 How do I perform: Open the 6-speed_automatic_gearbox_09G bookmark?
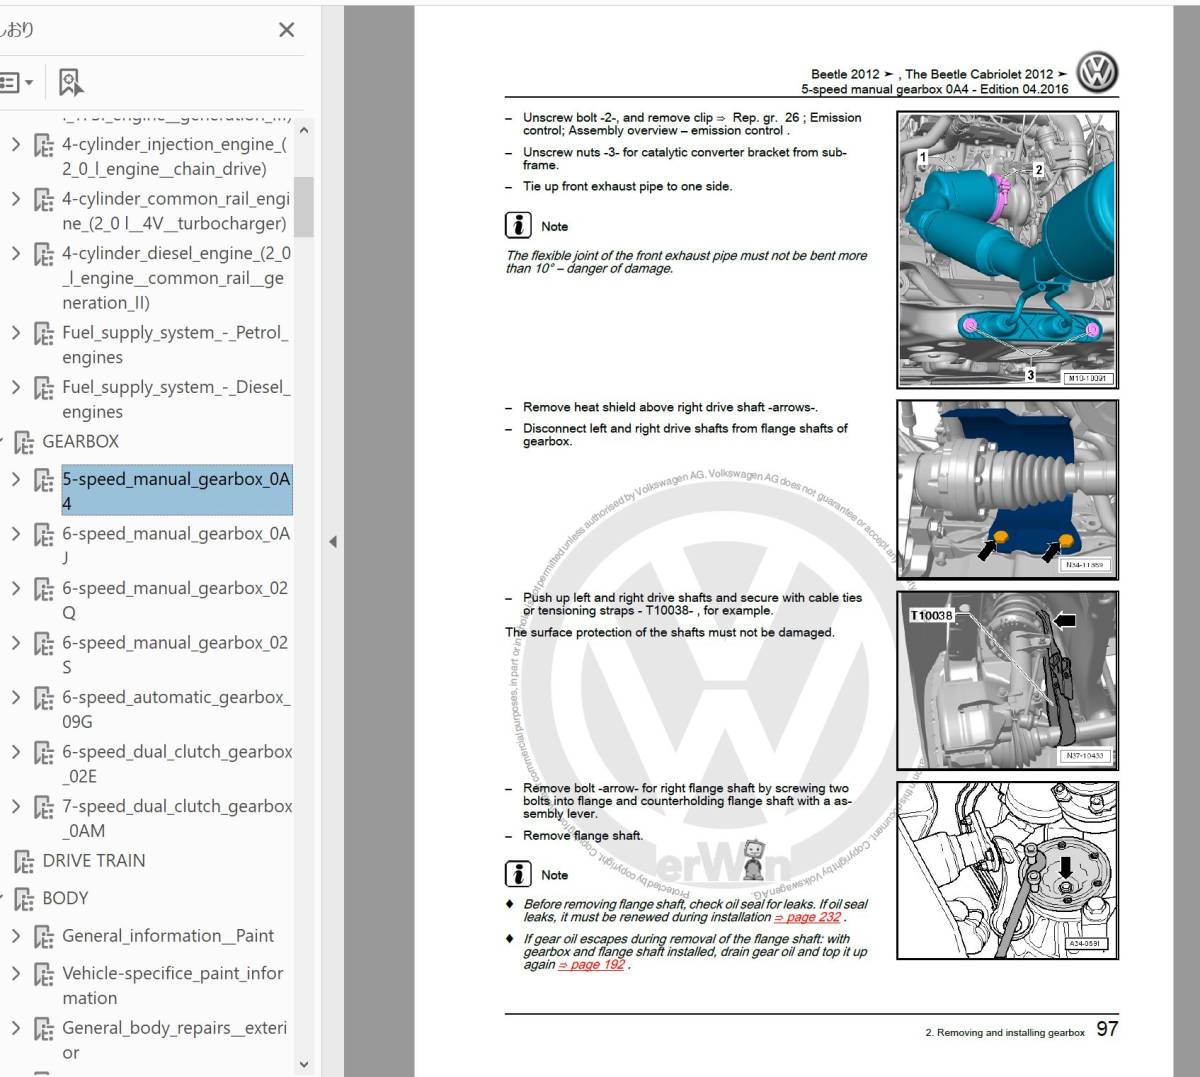point(177,709)
